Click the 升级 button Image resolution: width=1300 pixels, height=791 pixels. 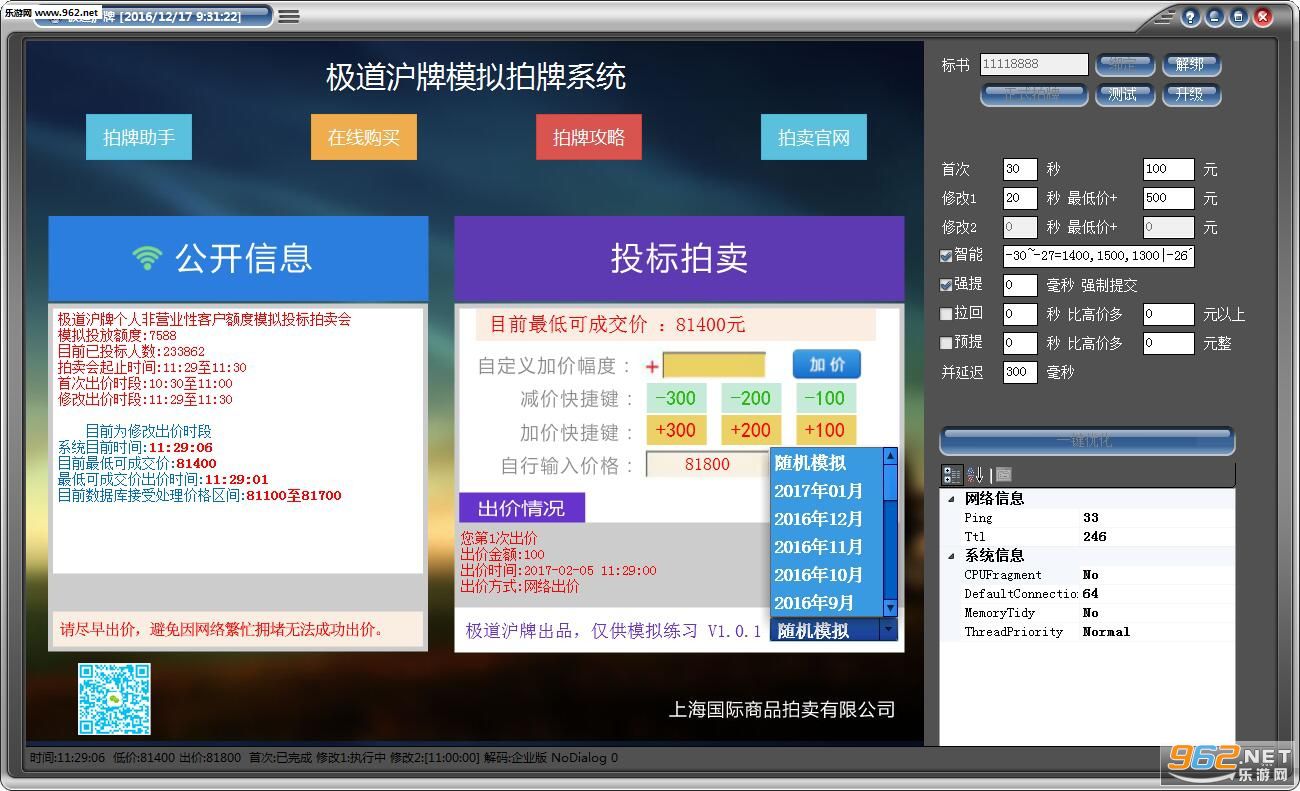(x=1190, y=94)
